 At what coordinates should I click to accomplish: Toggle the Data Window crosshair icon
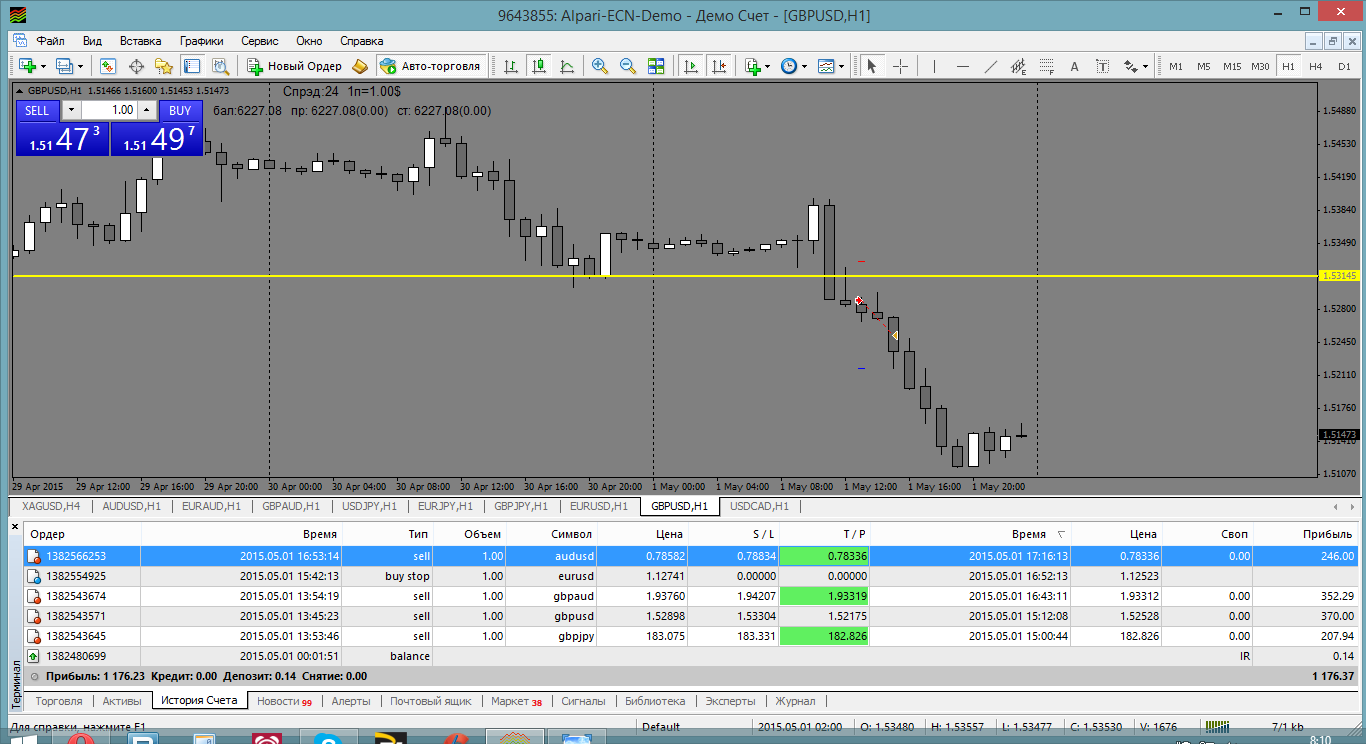[136, 66]
